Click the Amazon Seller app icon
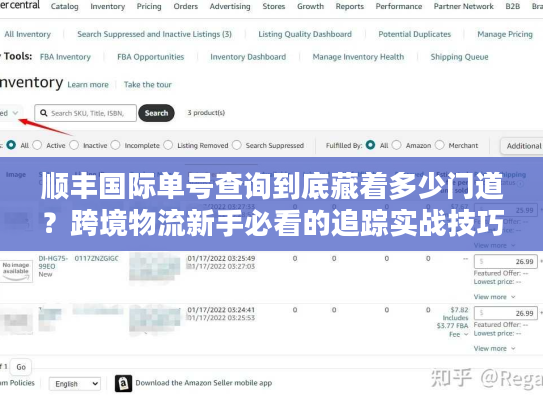The height and width of the screenshot is (408, 543). 123,383
